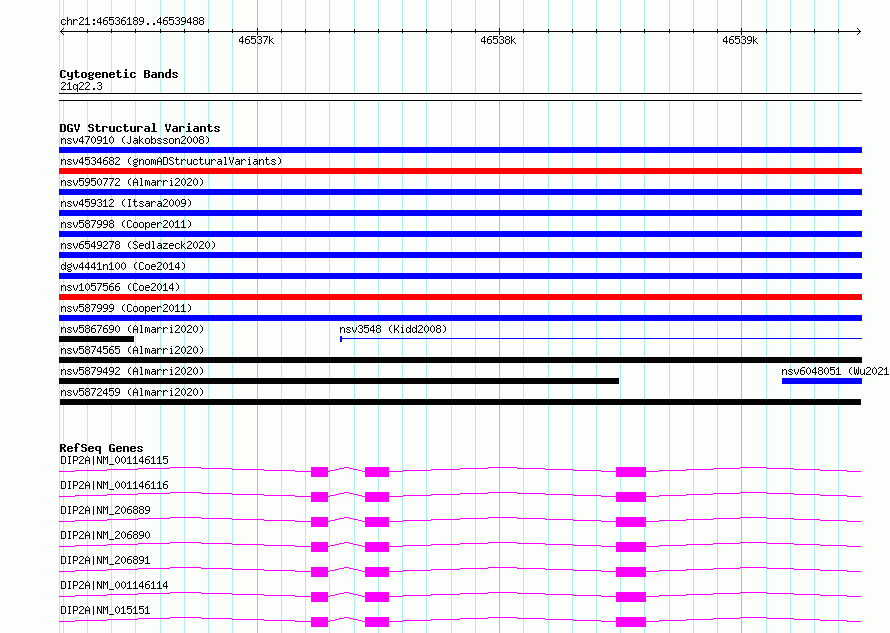Click the DIP2A|NM_206891 transcript label
890x633 pixels.
tap(106, 560)
